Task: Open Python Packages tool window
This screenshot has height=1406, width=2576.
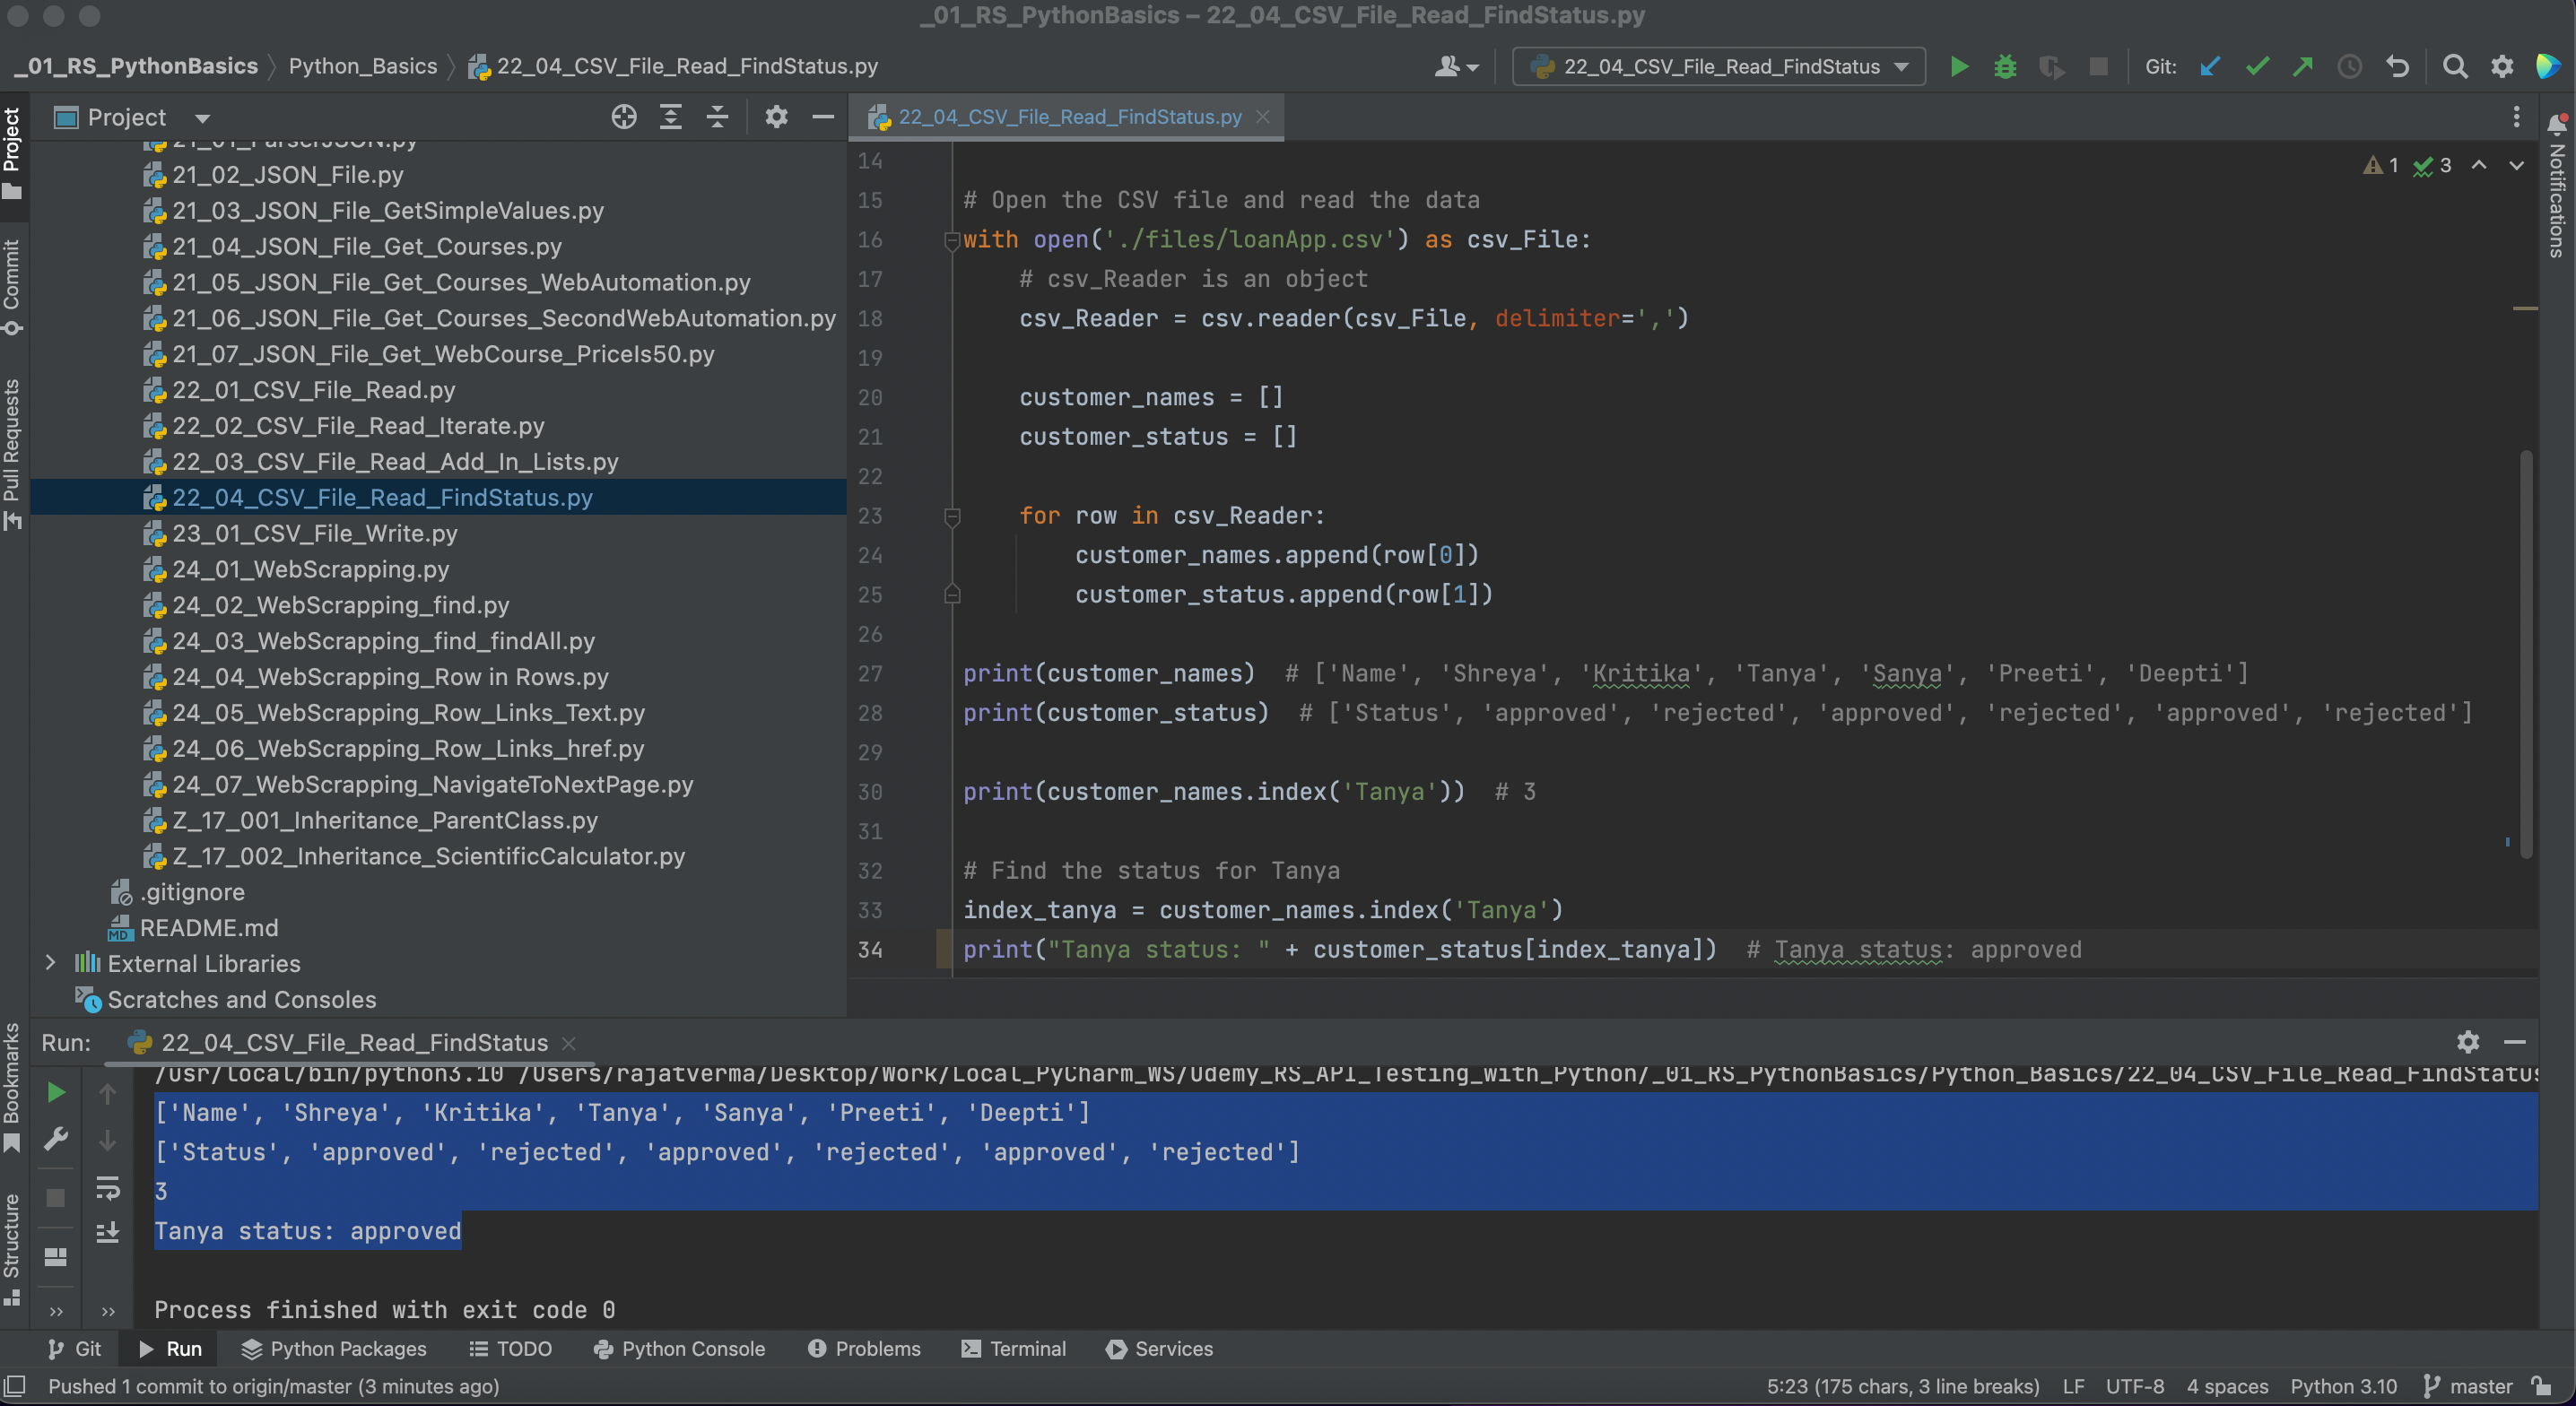Action: click(x=334, y=1349)
